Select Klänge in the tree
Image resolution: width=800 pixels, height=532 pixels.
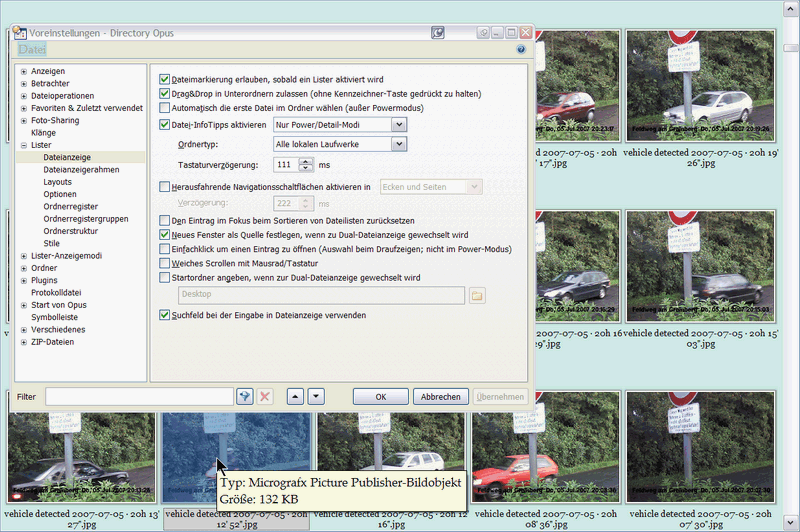[x=43, y=133]
